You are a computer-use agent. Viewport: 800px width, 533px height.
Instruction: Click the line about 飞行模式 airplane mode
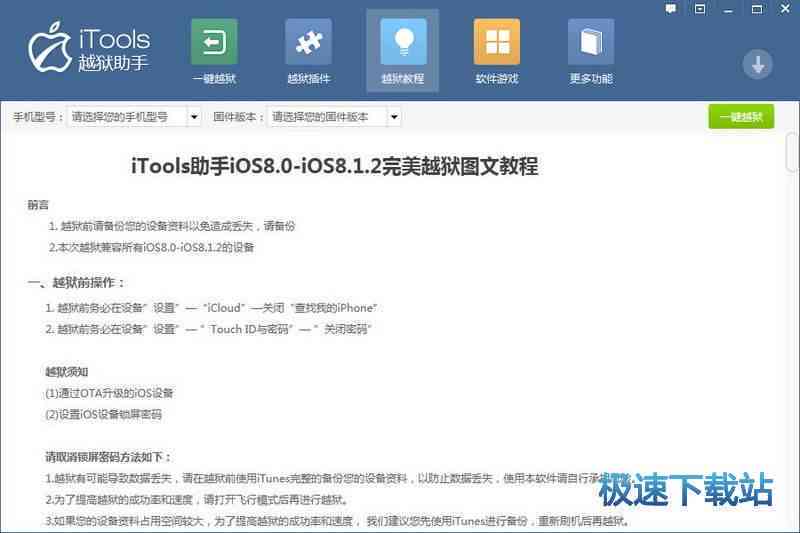pyautogui.click(x=196, y=499)
